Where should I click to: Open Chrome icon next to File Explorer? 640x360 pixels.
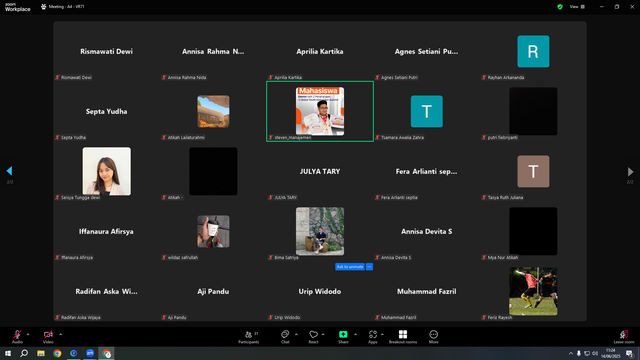coord(57,353)
